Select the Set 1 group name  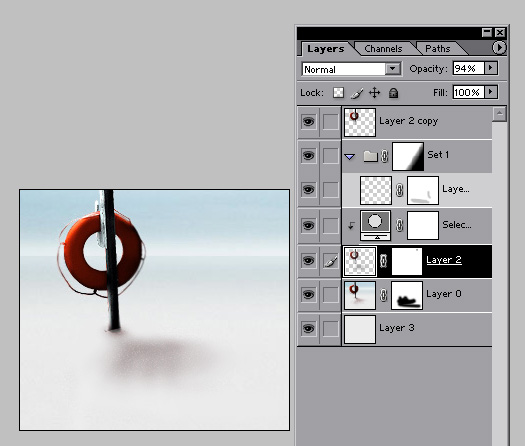[438, 155]
